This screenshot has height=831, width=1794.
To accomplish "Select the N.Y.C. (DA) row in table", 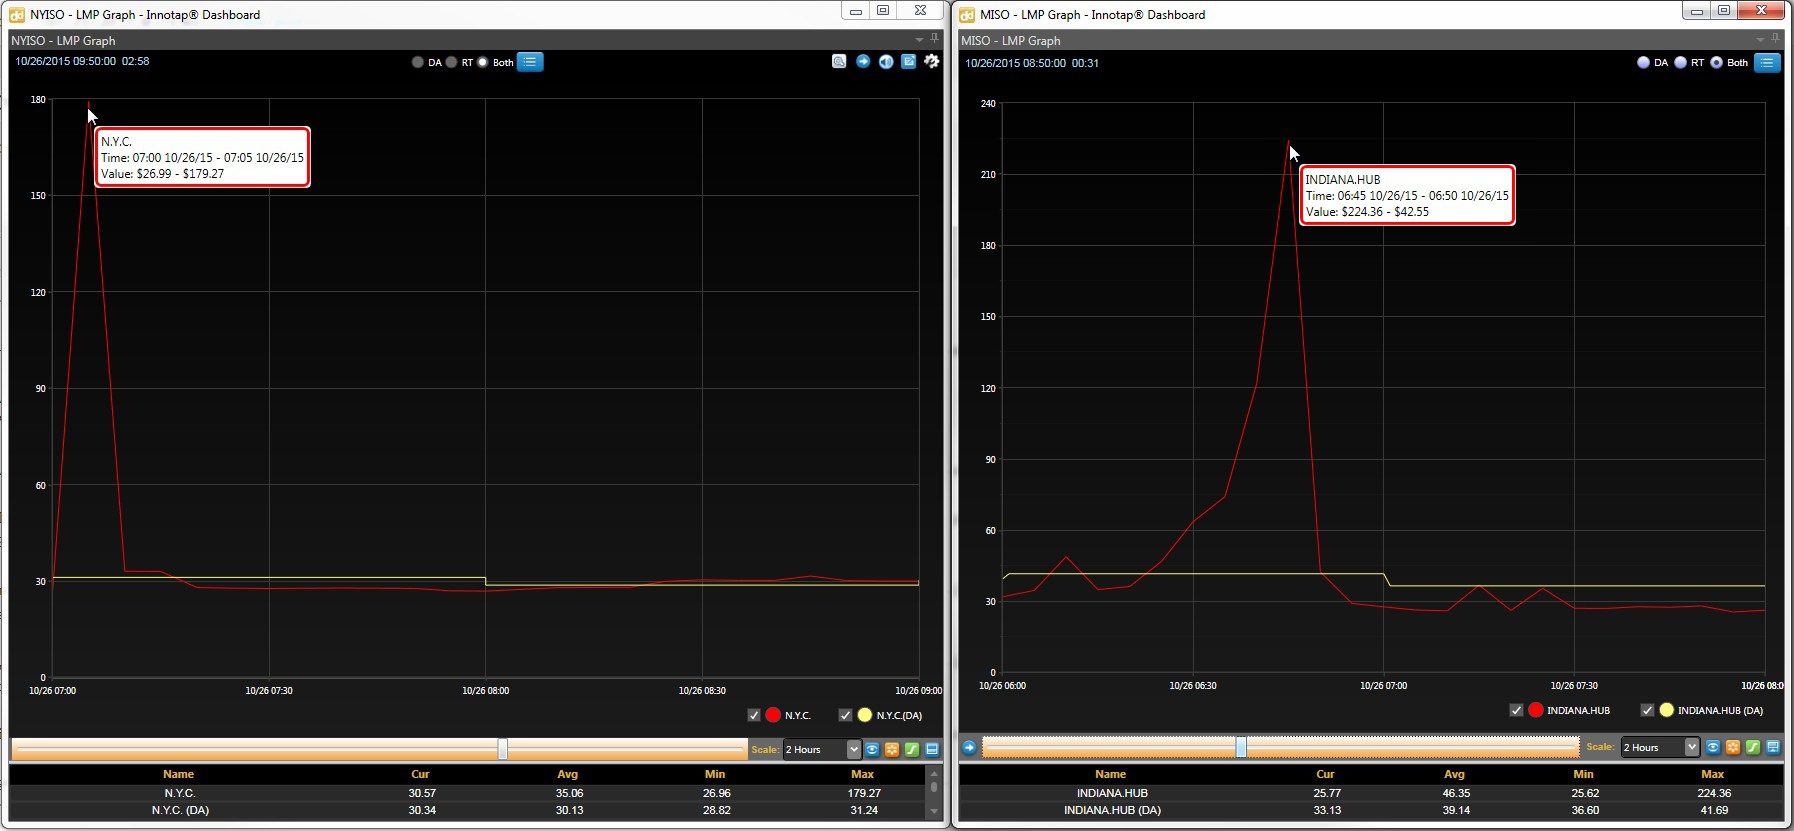I will click(x=468, y=810).
